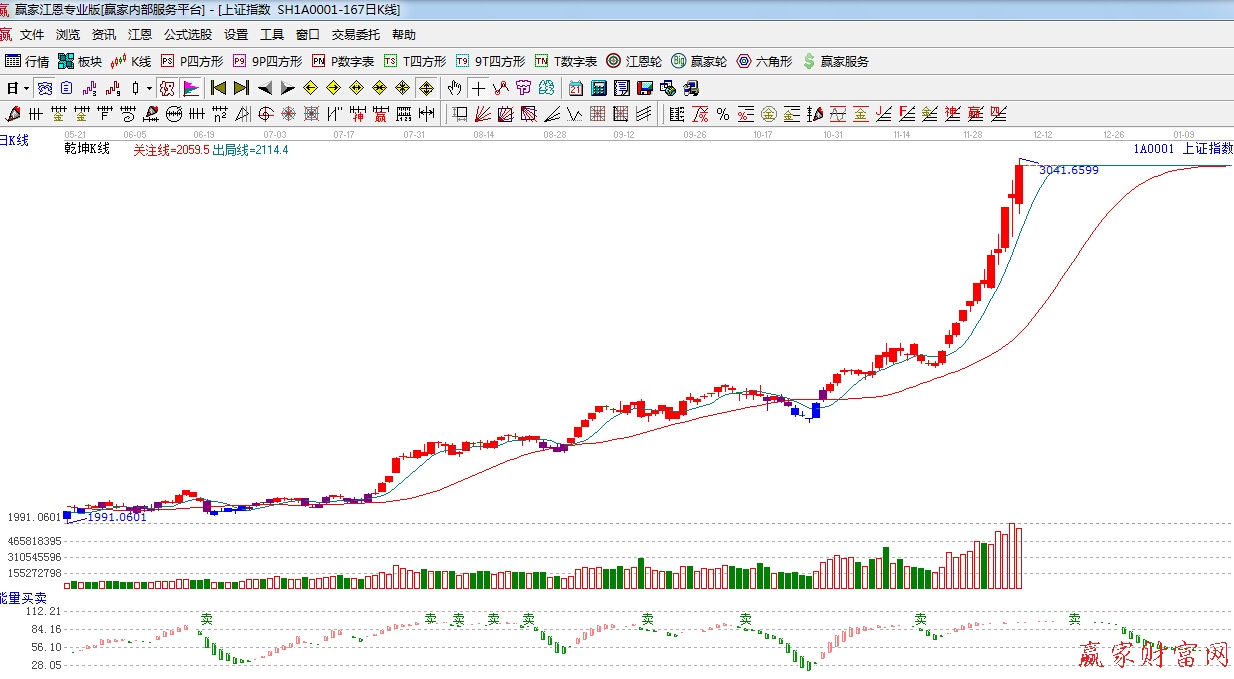This screenshot has height=679, width=1234.
Task: Select the hand pan tool
Action: 455,88
